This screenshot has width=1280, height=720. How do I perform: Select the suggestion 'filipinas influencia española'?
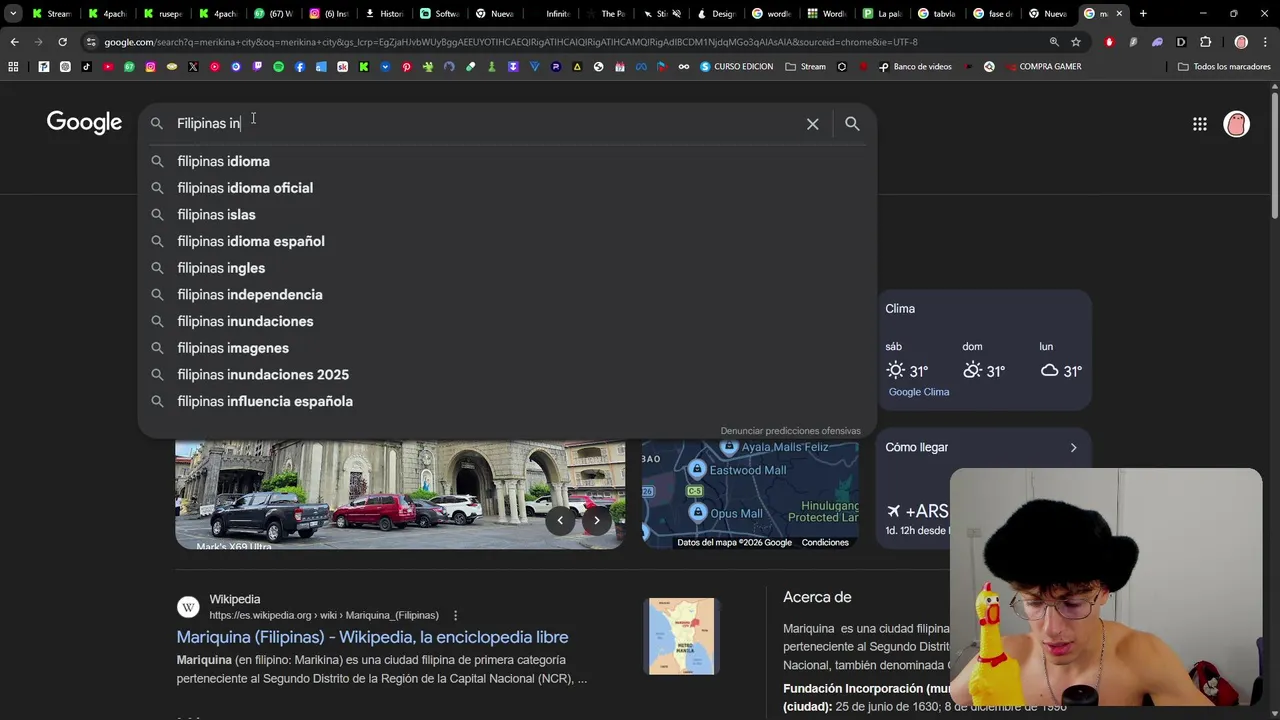tap(508, 401)
